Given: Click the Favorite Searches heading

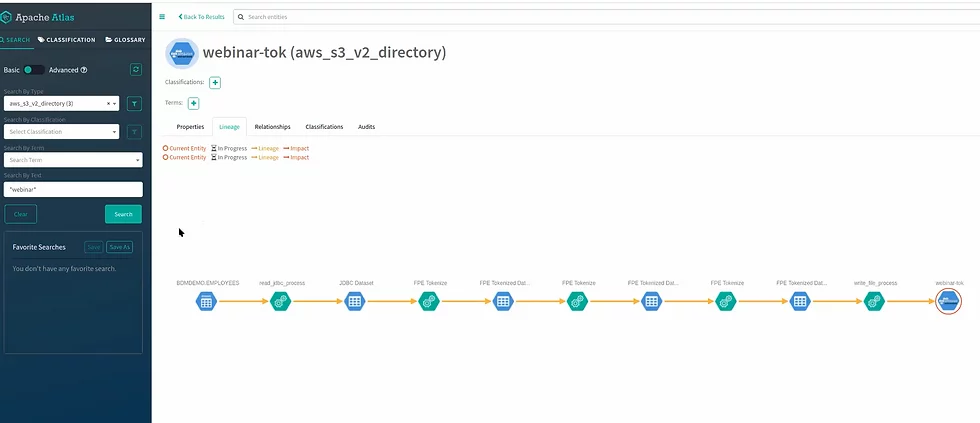Looking at the screenshot, I should pos(39,247).
